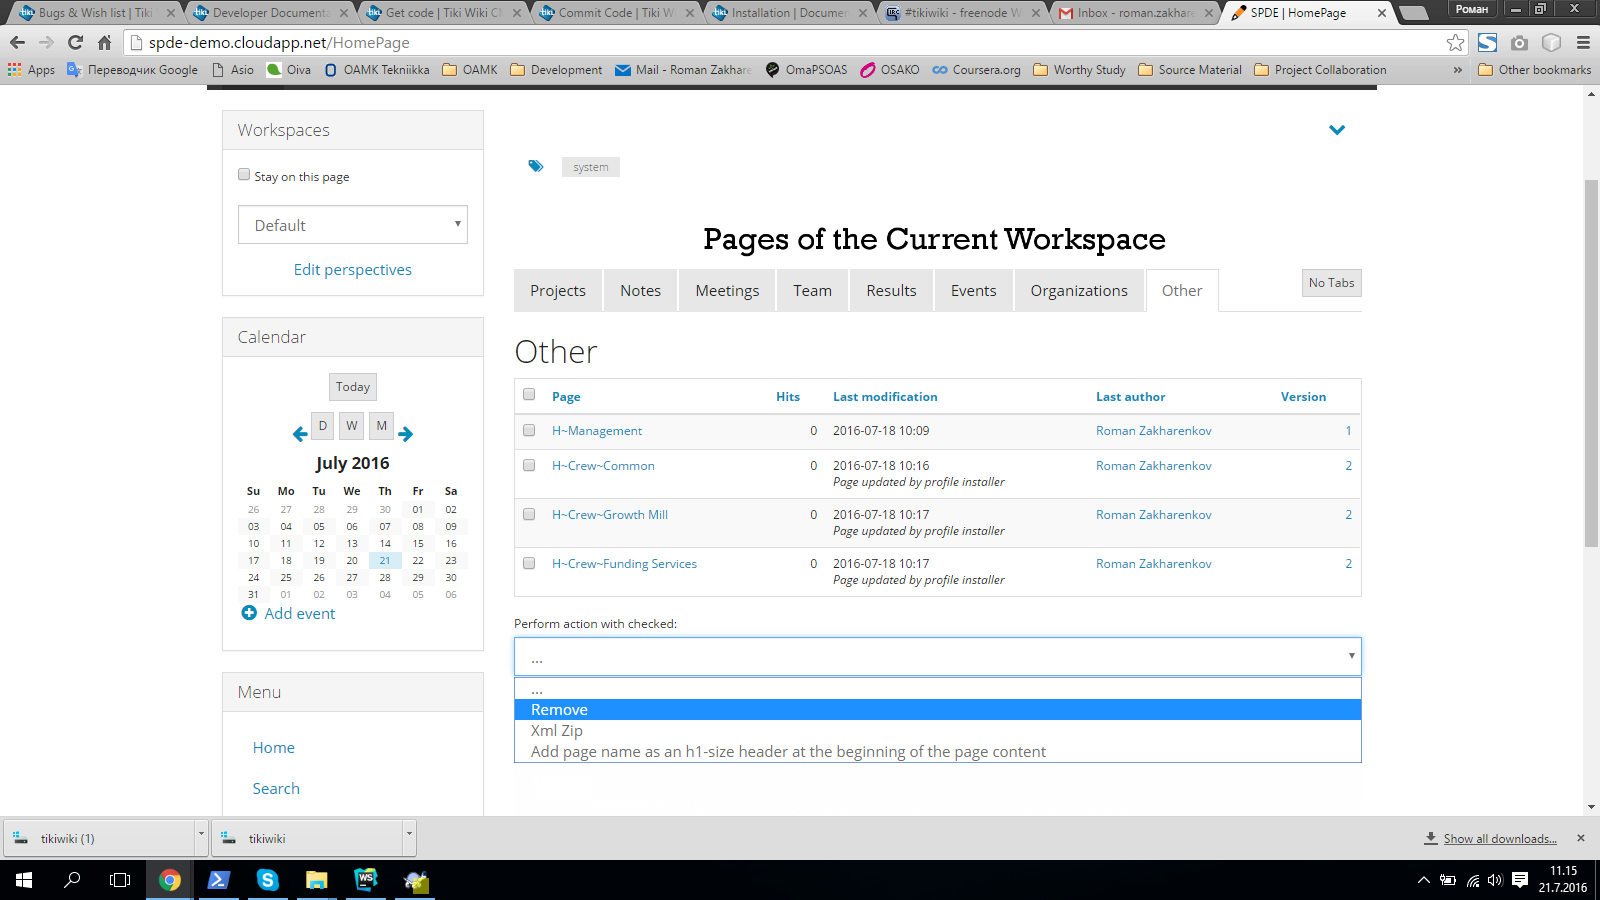Open Task View on the taskbar
The image size is (1600, 900).
click(x=120, y=880)
